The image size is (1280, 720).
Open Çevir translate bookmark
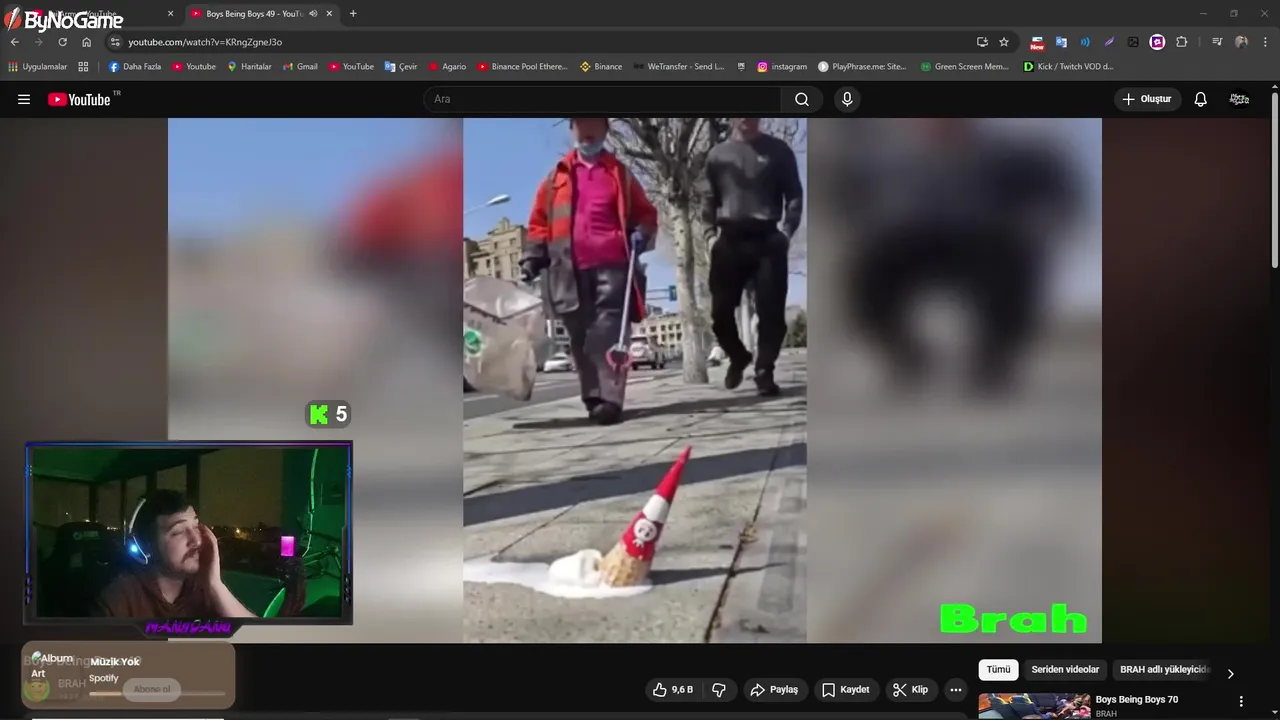tap(401, 67)
